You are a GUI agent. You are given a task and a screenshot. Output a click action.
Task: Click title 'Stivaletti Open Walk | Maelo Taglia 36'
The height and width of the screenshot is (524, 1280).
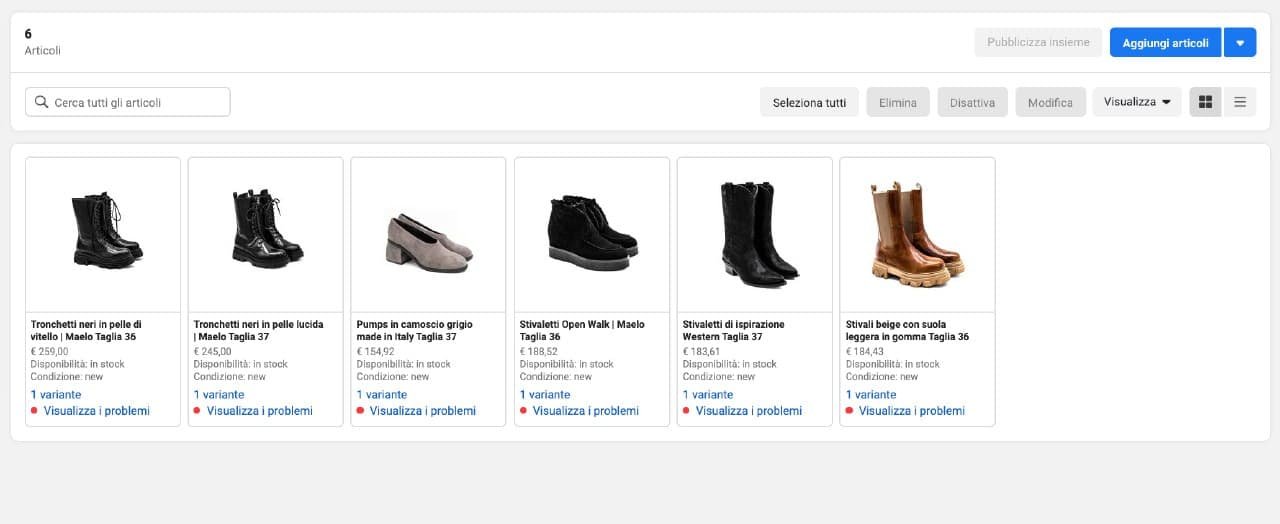(x=582, y=331)
